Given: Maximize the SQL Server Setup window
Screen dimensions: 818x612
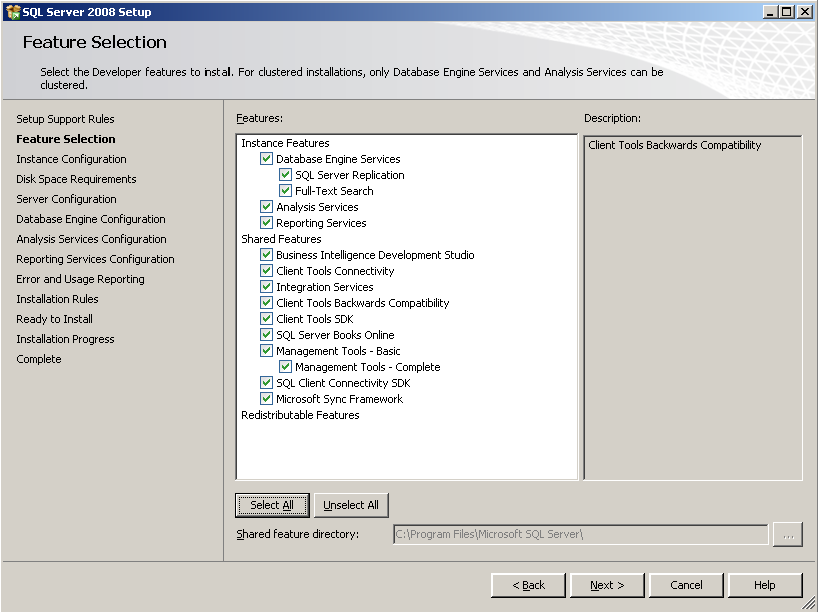Looking at the screenshot, I should [x=787, y=11].
